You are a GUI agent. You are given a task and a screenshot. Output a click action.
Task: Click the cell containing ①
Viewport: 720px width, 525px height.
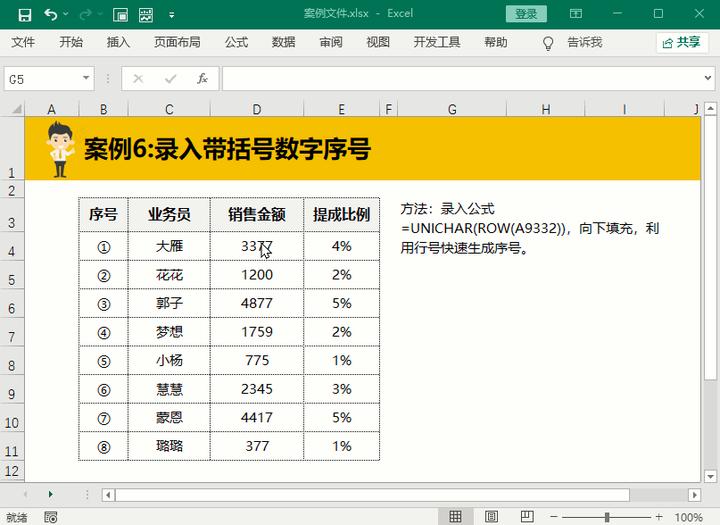coord(103,247)
